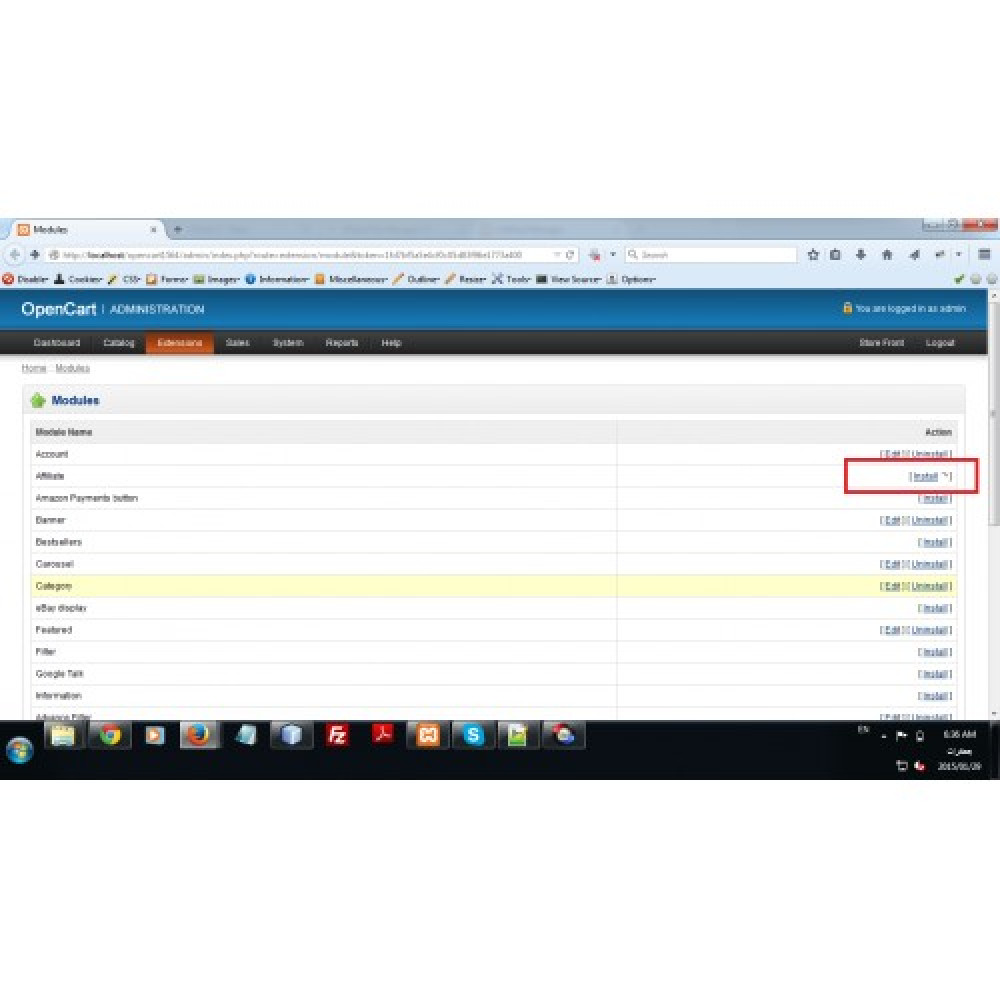This screenshot has width=1000, height=1000.
Task: Open the System menu
Action: (288, 342)
